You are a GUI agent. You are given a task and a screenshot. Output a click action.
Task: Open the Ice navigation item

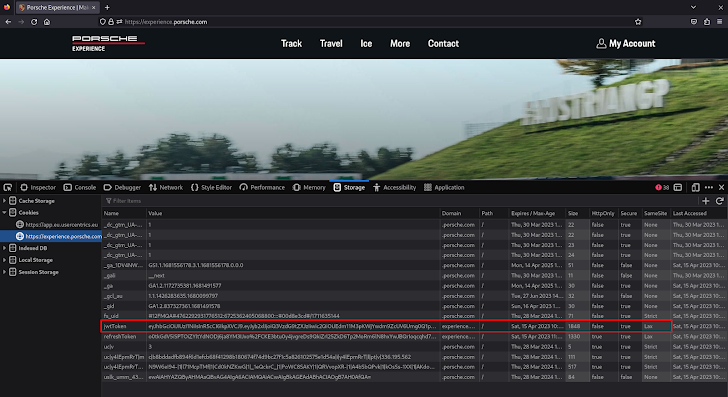366,44
